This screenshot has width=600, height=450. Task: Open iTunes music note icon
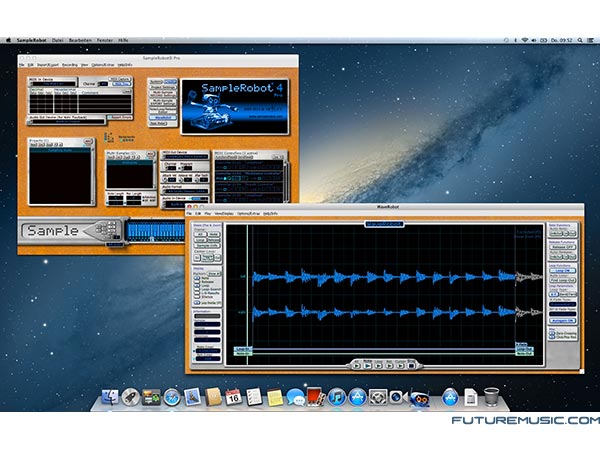pos(337,397)
